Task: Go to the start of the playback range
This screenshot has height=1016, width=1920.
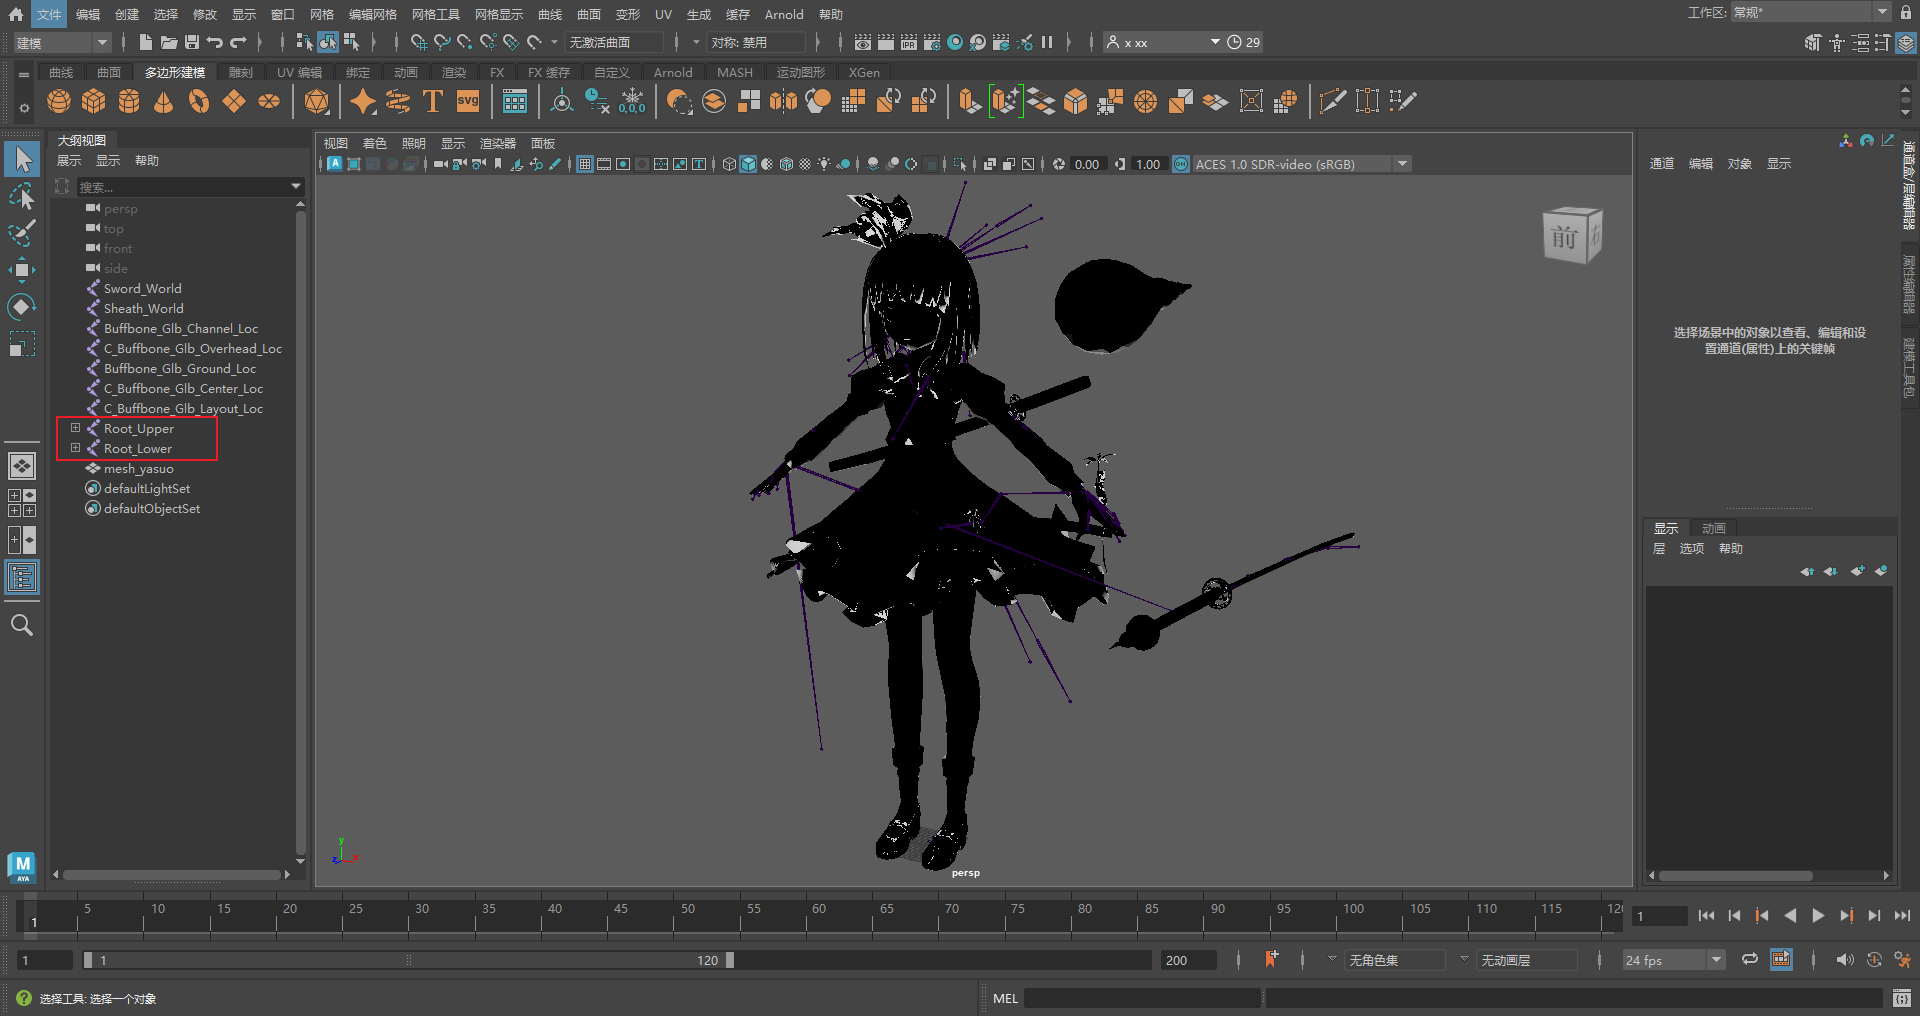Action: click(x=1706, y=915)
